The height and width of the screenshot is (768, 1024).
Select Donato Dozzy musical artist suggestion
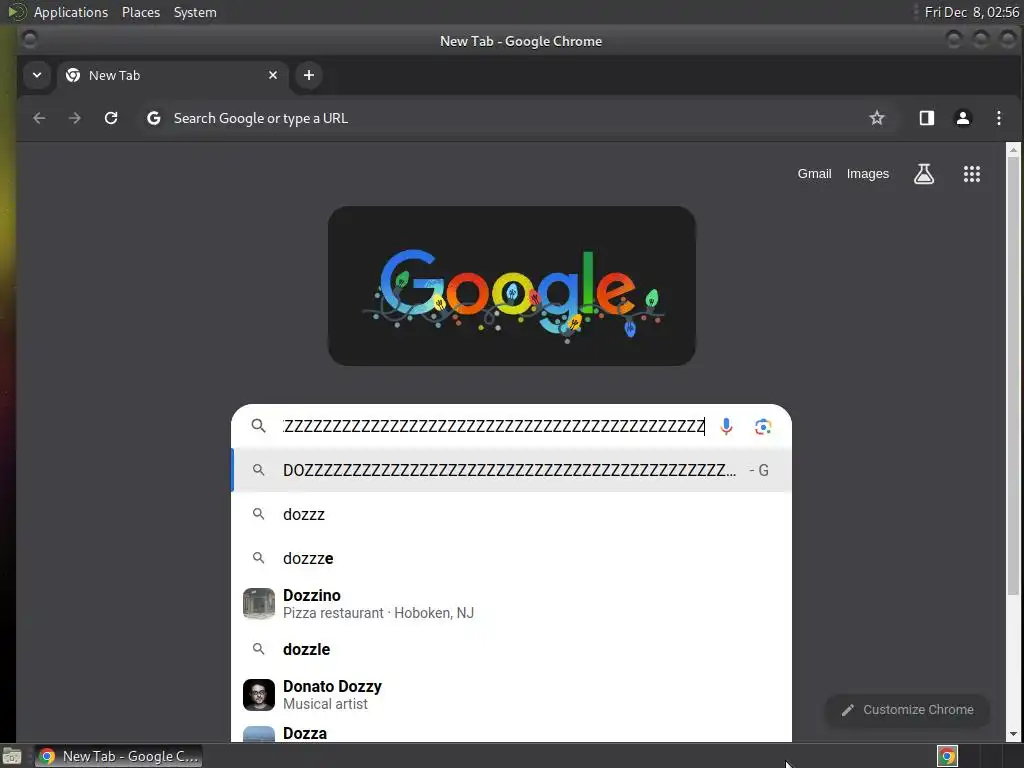click(x=511, y=695)
